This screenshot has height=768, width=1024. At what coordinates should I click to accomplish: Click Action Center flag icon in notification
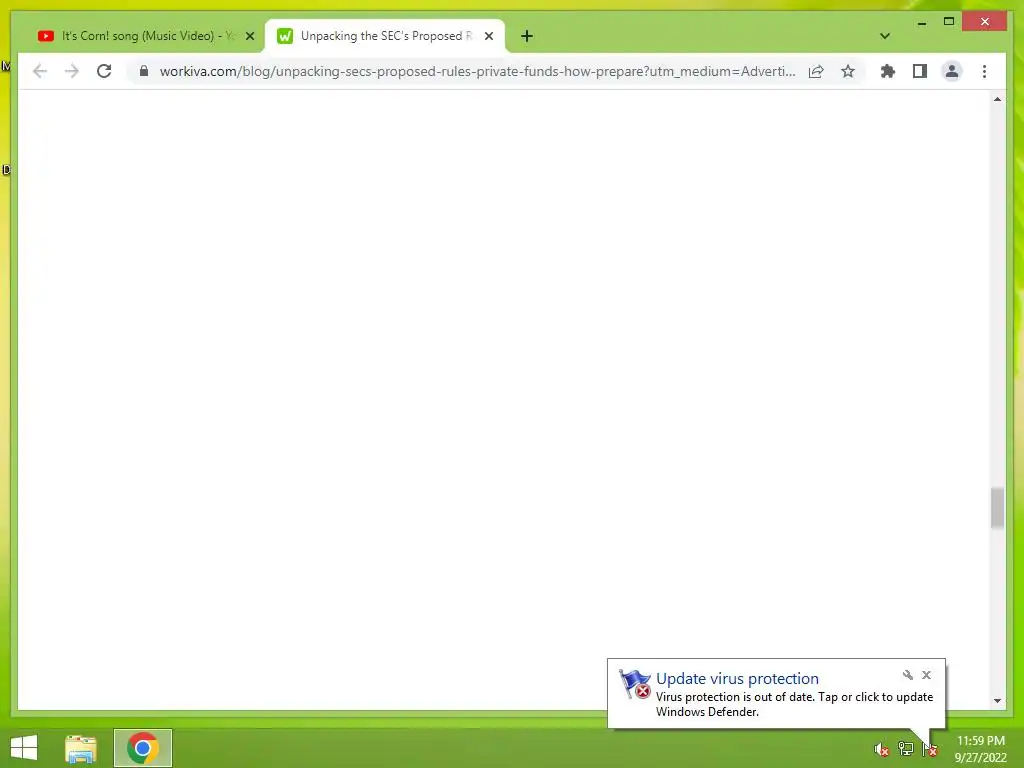click(x=634, y=684)
